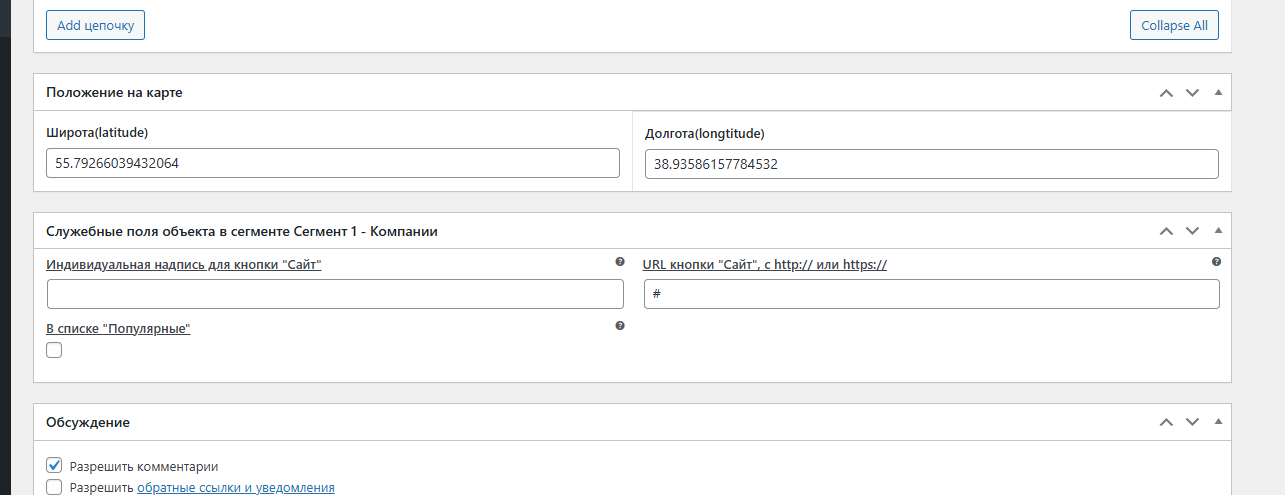The image size is (1285, 495).
Task: Collapse the Обсуждение panel
Action: pyautogui.click(x=1217, y=423)
